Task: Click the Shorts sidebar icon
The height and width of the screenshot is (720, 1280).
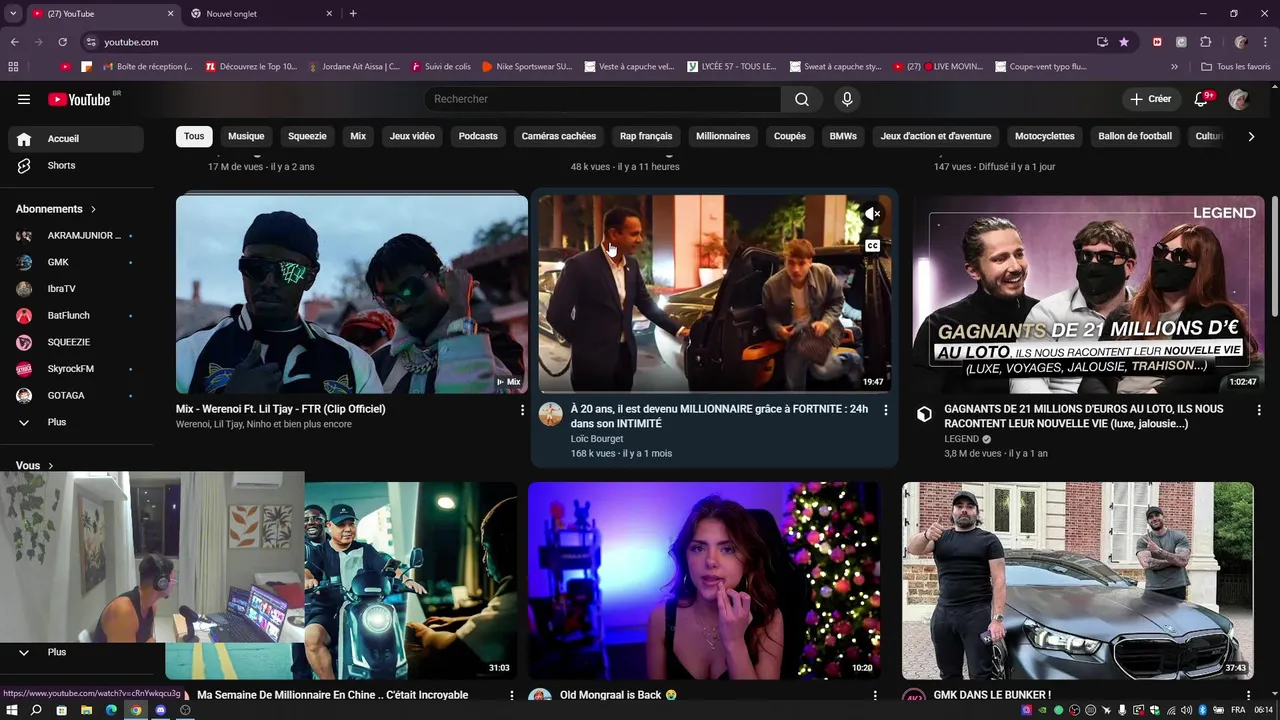Action: 24,165
